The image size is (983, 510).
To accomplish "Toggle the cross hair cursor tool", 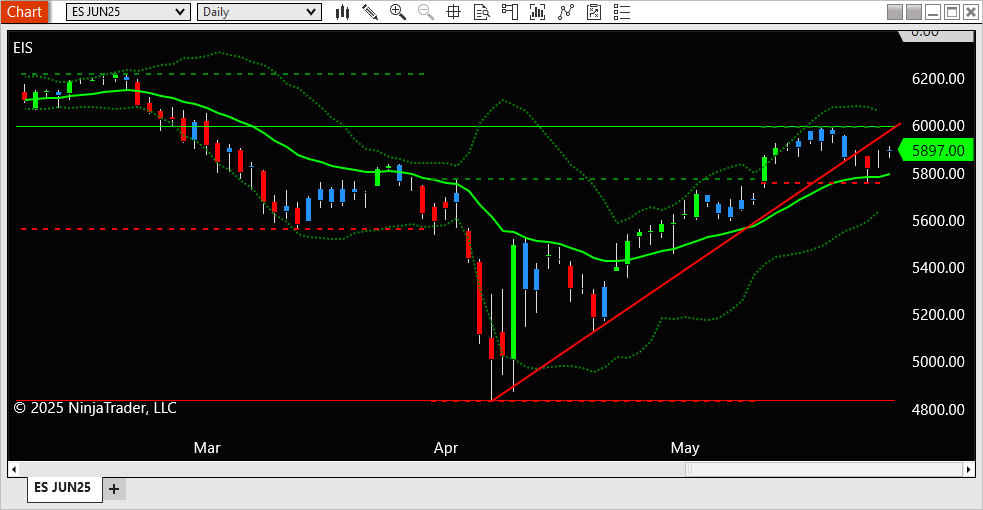I will pyautogui.click(x=453, y=12).
